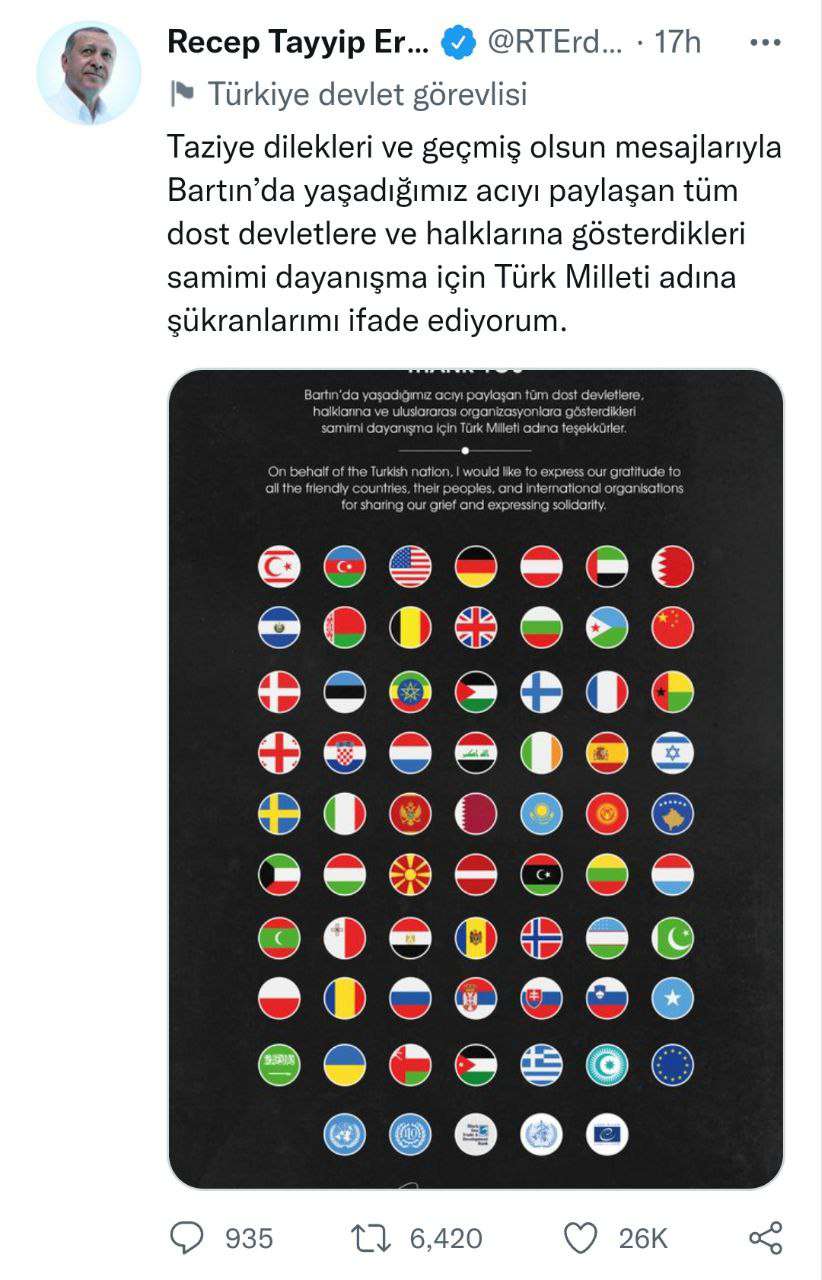Click the Türkiye devlet görevlisi label
822x1280 pixels.
366,94
